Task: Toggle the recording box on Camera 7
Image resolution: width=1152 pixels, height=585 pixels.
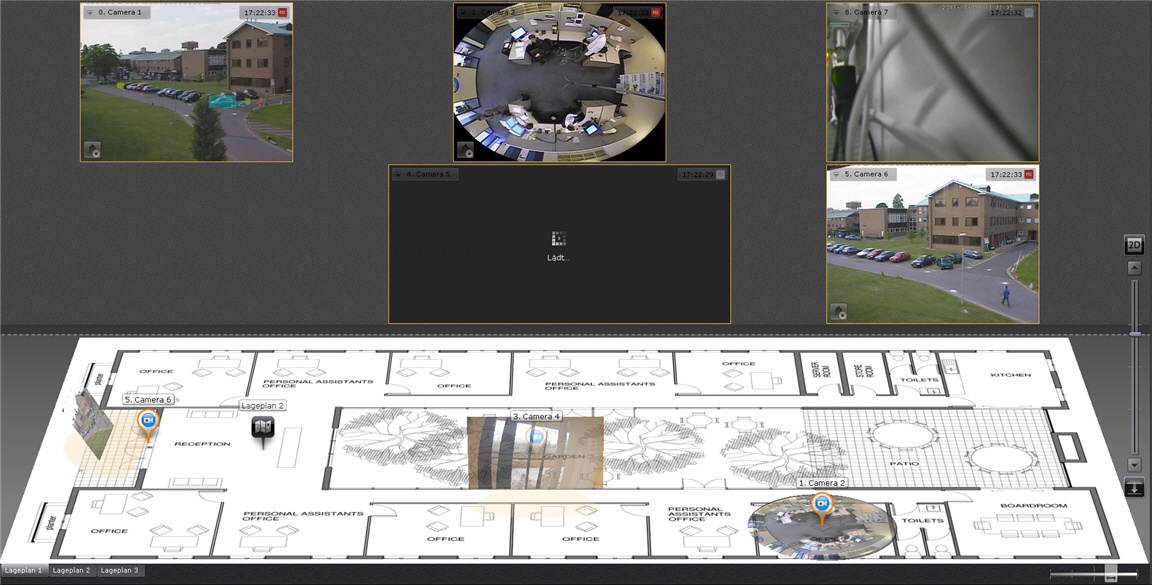Action: [x=1029, y=13]
